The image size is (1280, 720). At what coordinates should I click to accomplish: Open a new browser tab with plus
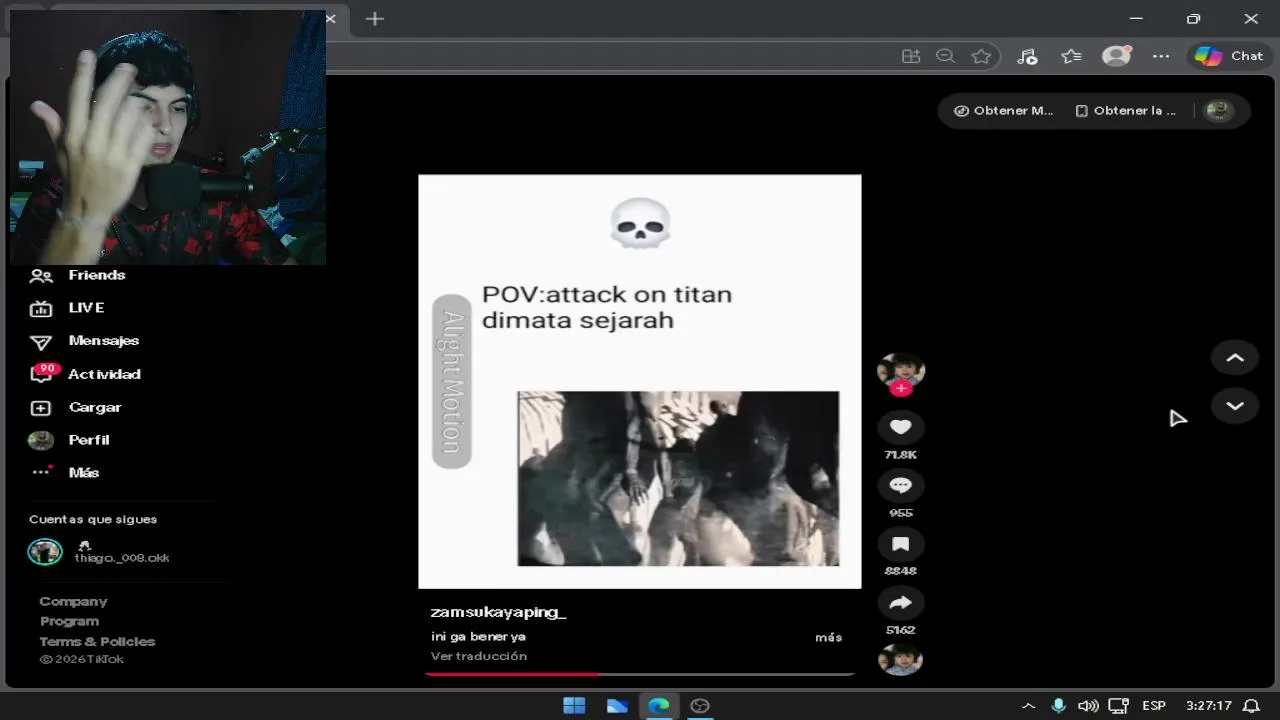click(x=375, y=19)
